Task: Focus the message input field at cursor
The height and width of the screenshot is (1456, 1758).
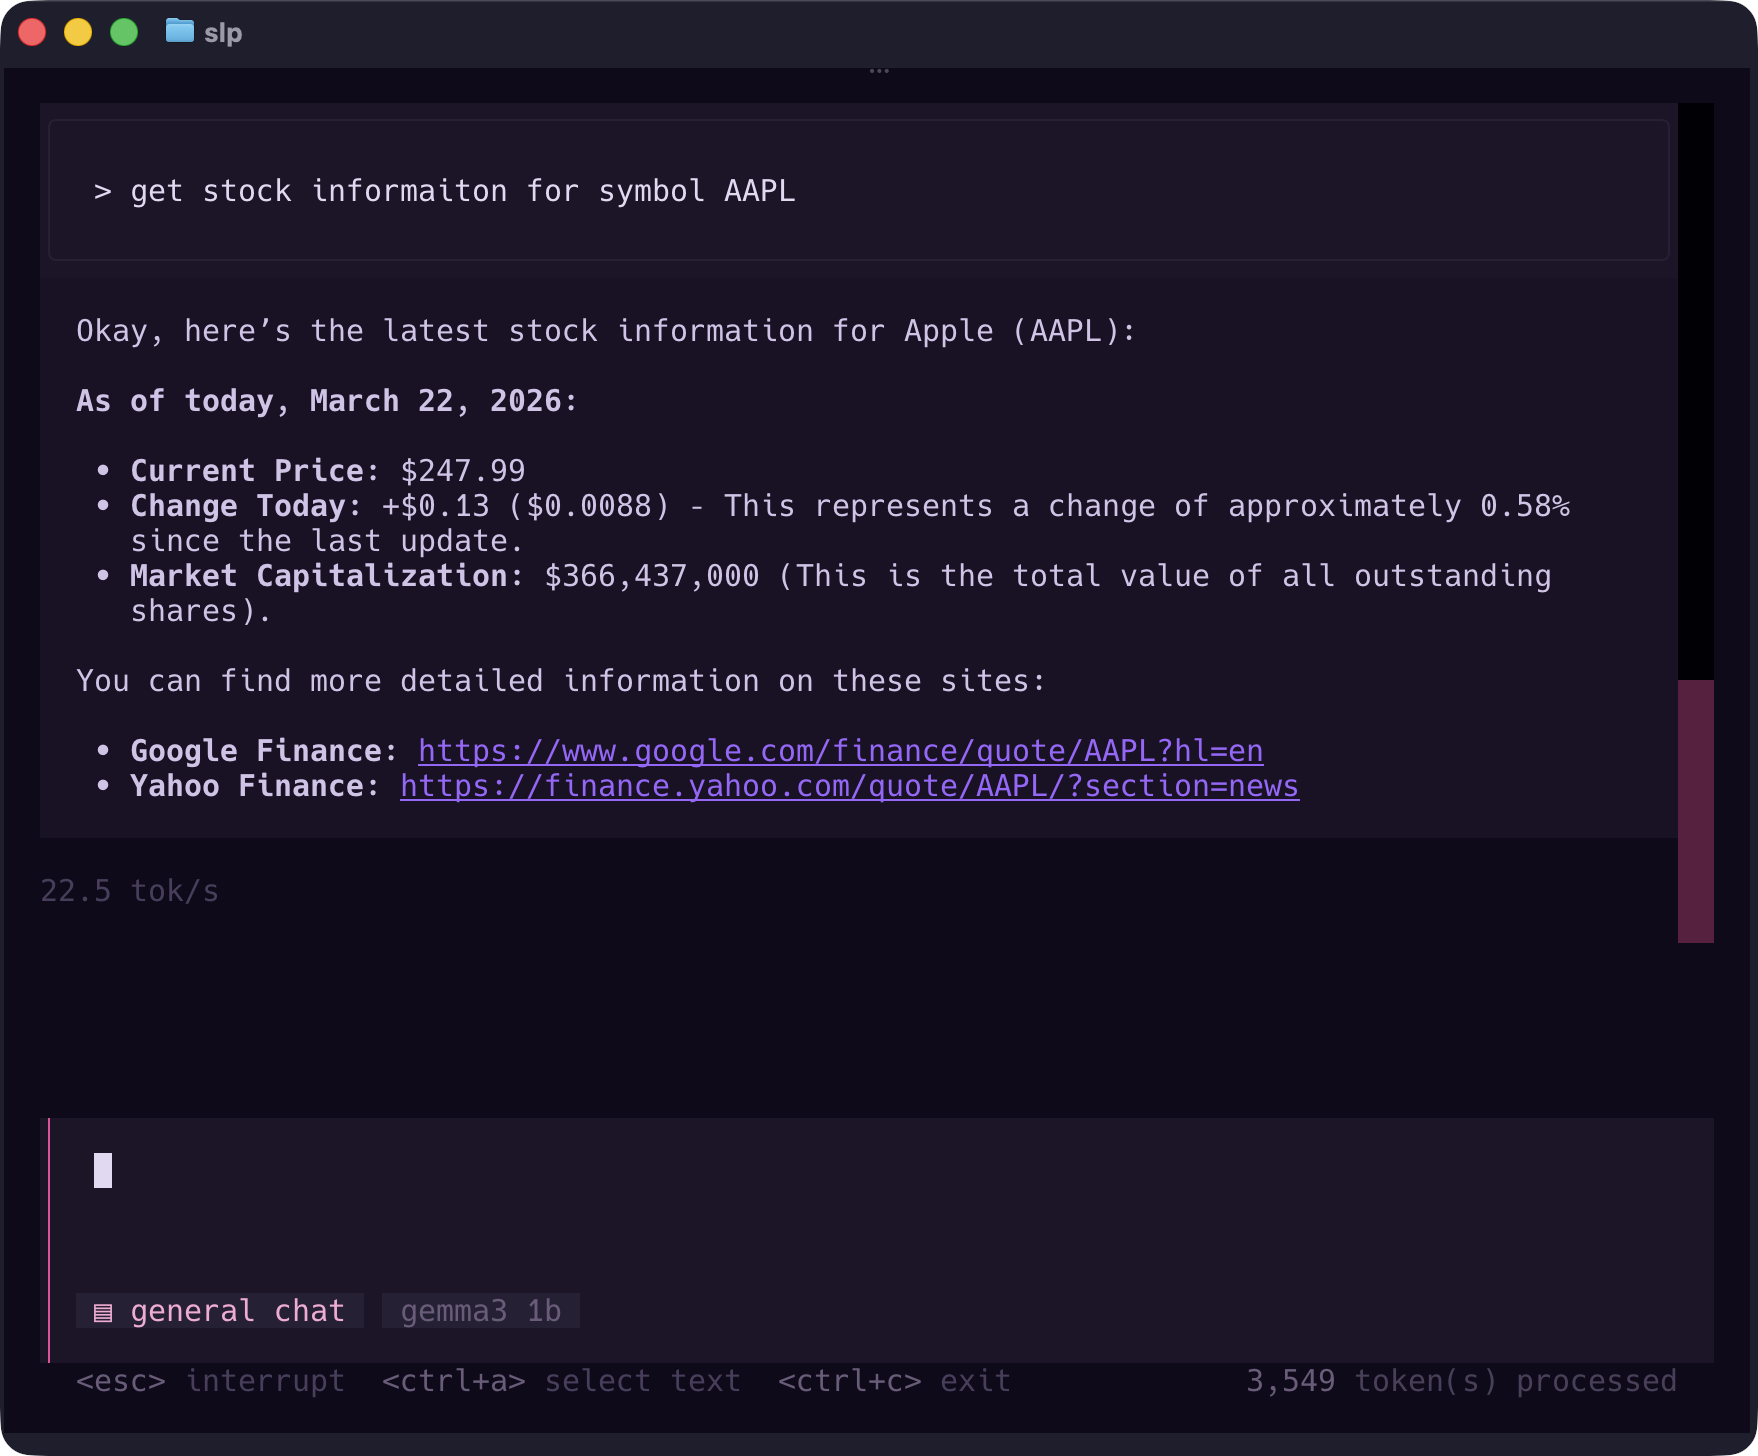Action: click(x=103, y=1170)
